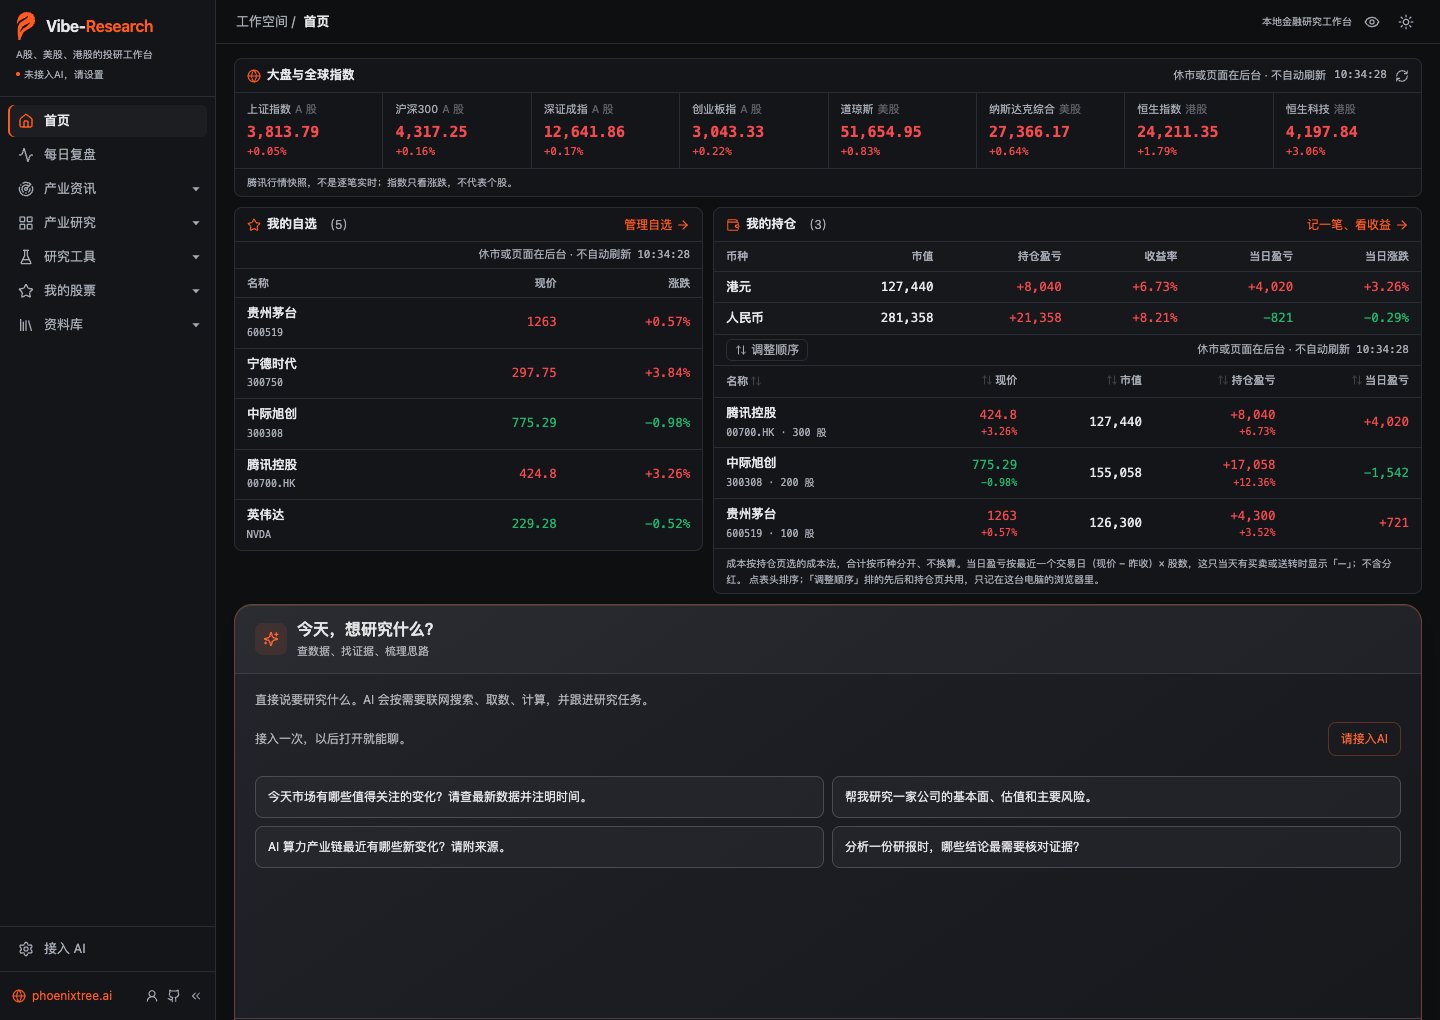
Task: Choose prompt 帮我研究一家公司的基本面
Action: [1116, 797]
